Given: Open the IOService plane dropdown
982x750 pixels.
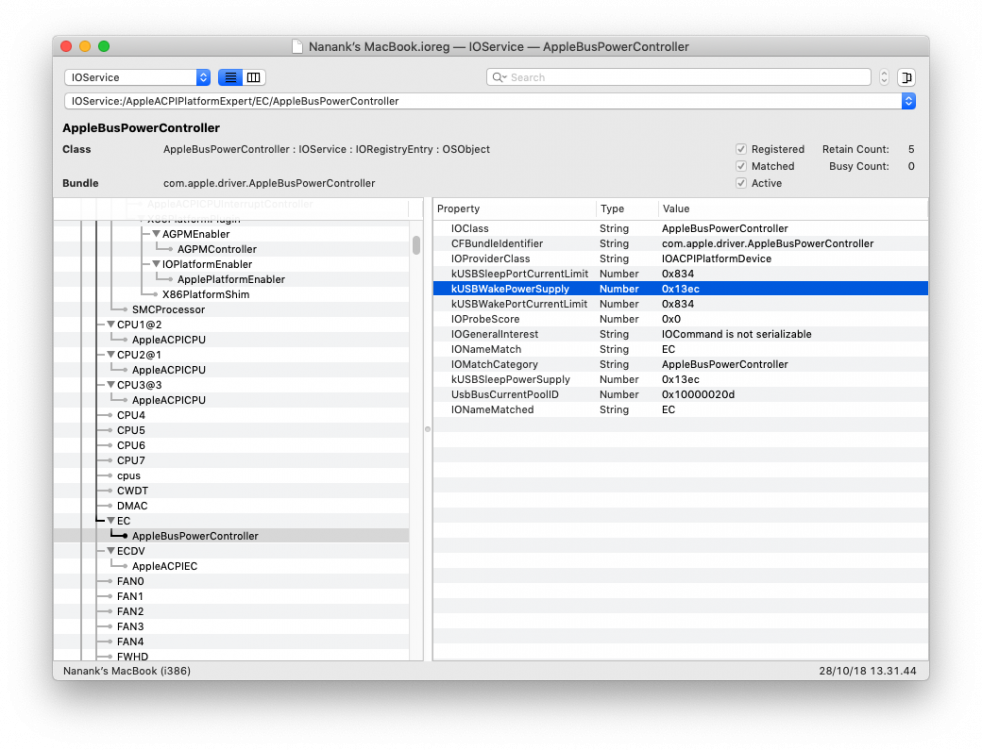Looking at the screenshot, I should 137,77.
